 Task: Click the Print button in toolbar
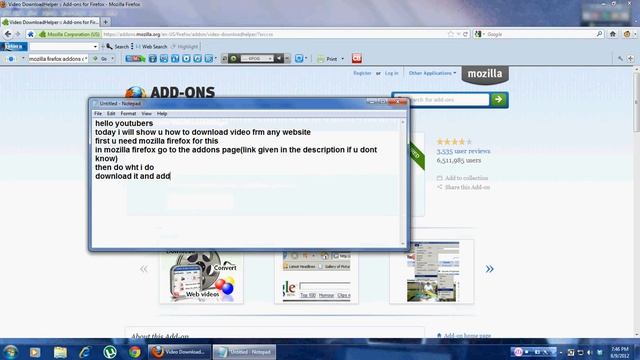328,59
